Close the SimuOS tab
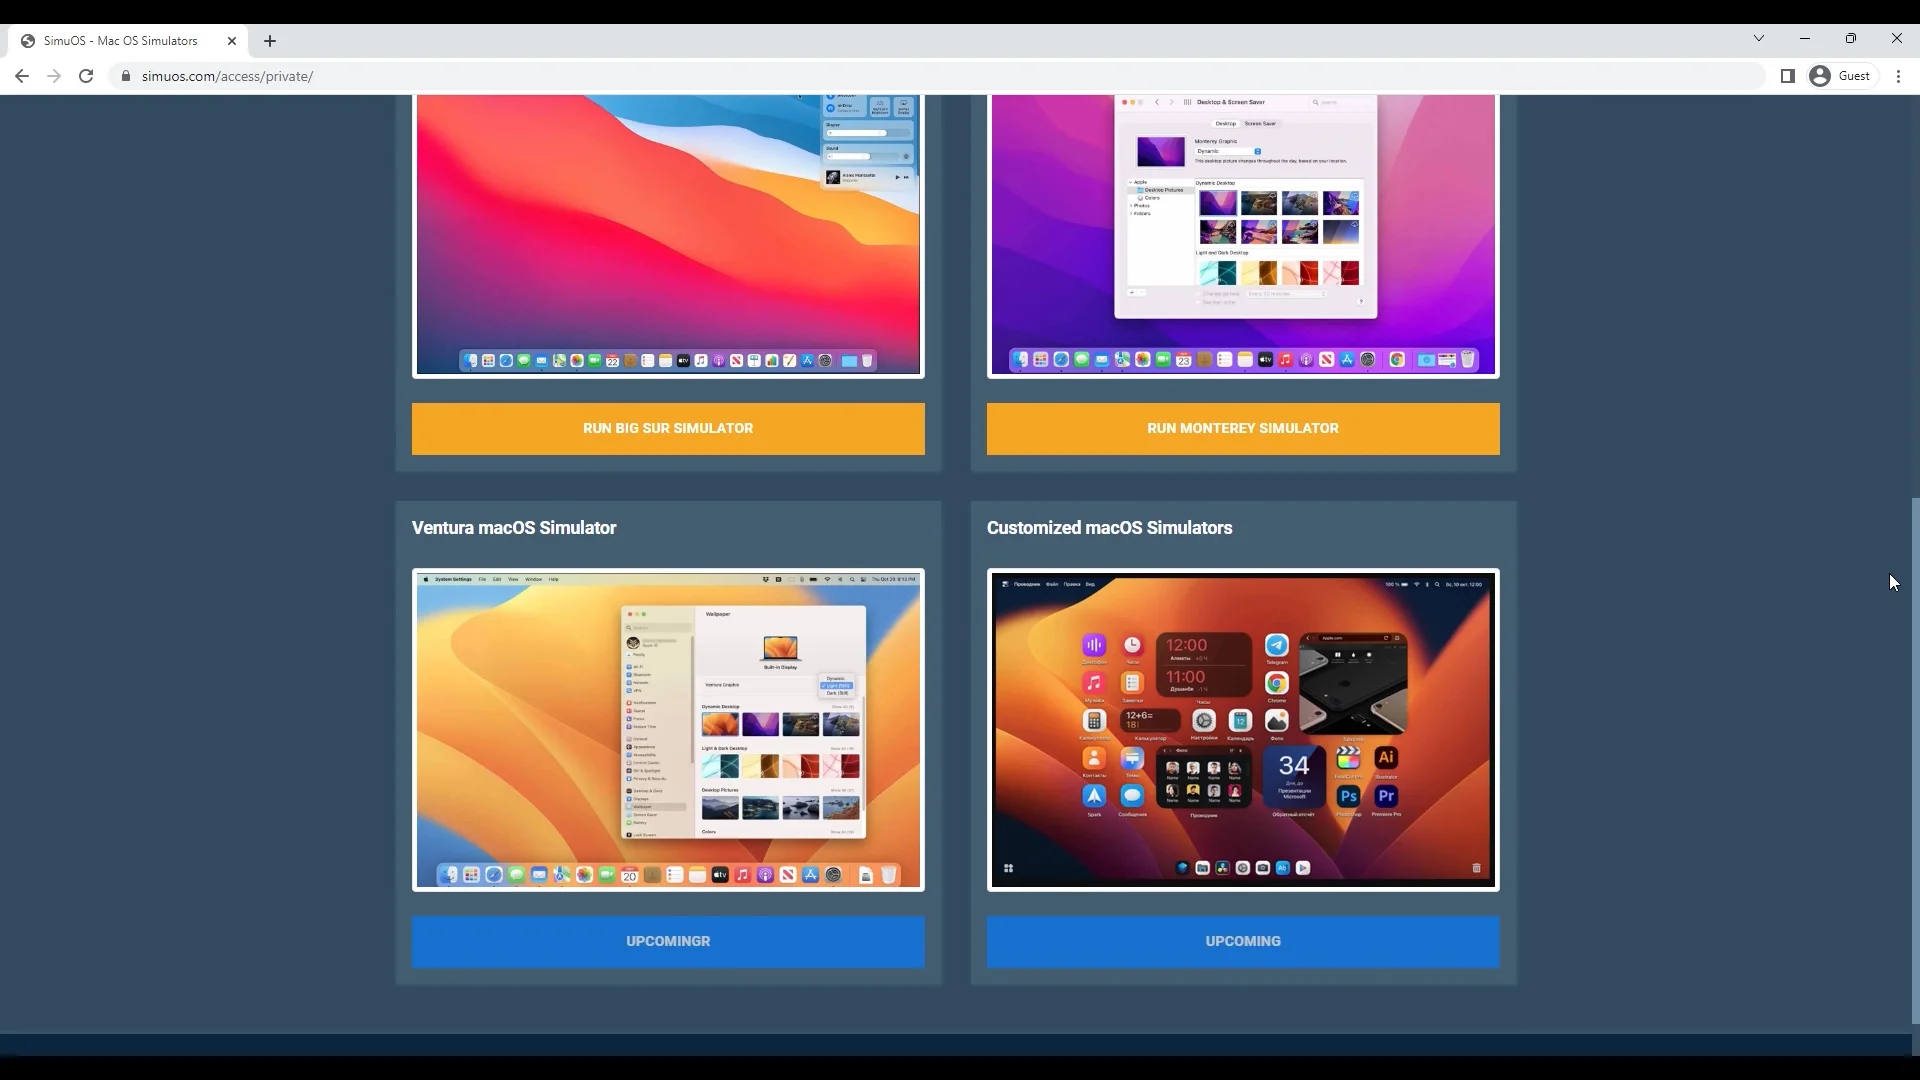The width and height of the screenshot is (1920, 1080). pyautogui.click(x=232, y=41)
